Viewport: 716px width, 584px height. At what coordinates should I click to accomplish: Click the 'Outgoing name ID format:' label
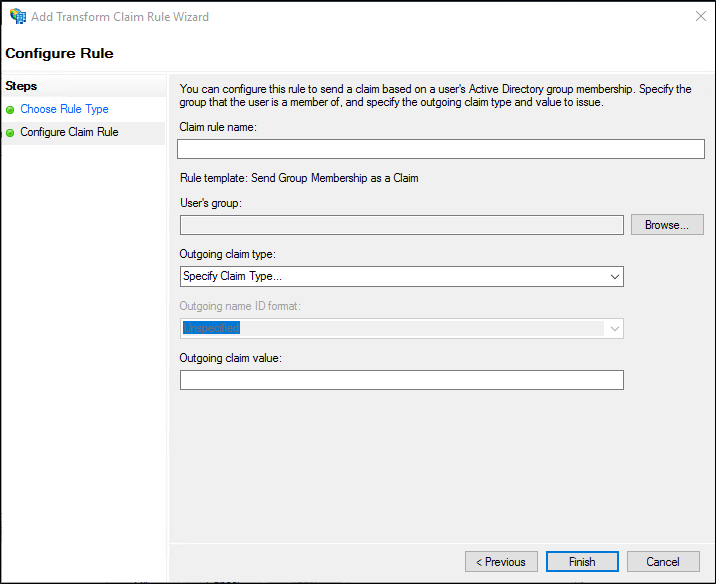point(240,306)
